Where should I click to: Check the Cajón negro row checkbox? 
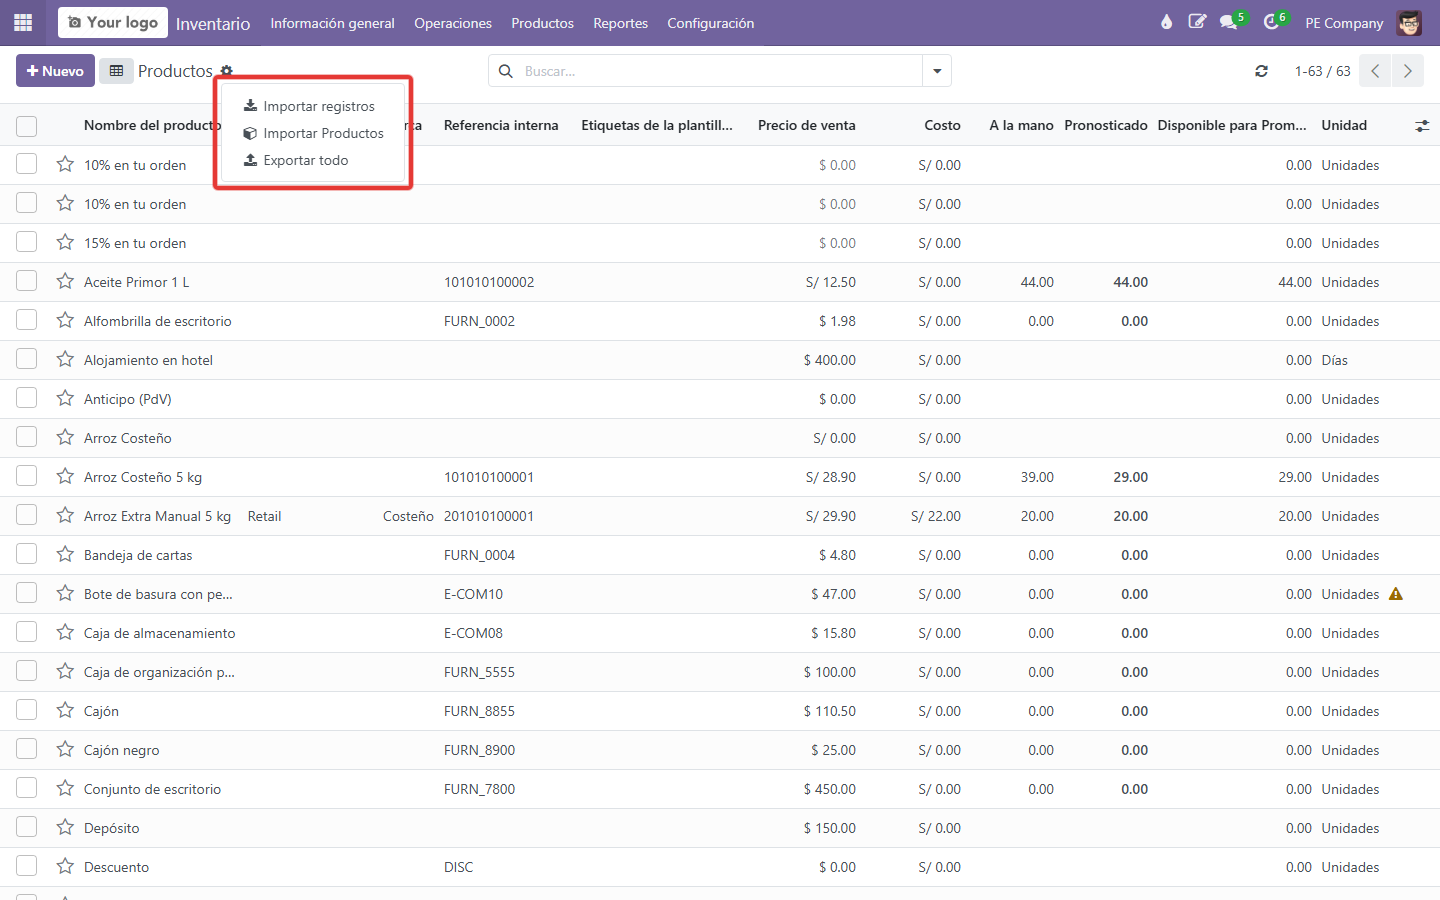[27, 749]
